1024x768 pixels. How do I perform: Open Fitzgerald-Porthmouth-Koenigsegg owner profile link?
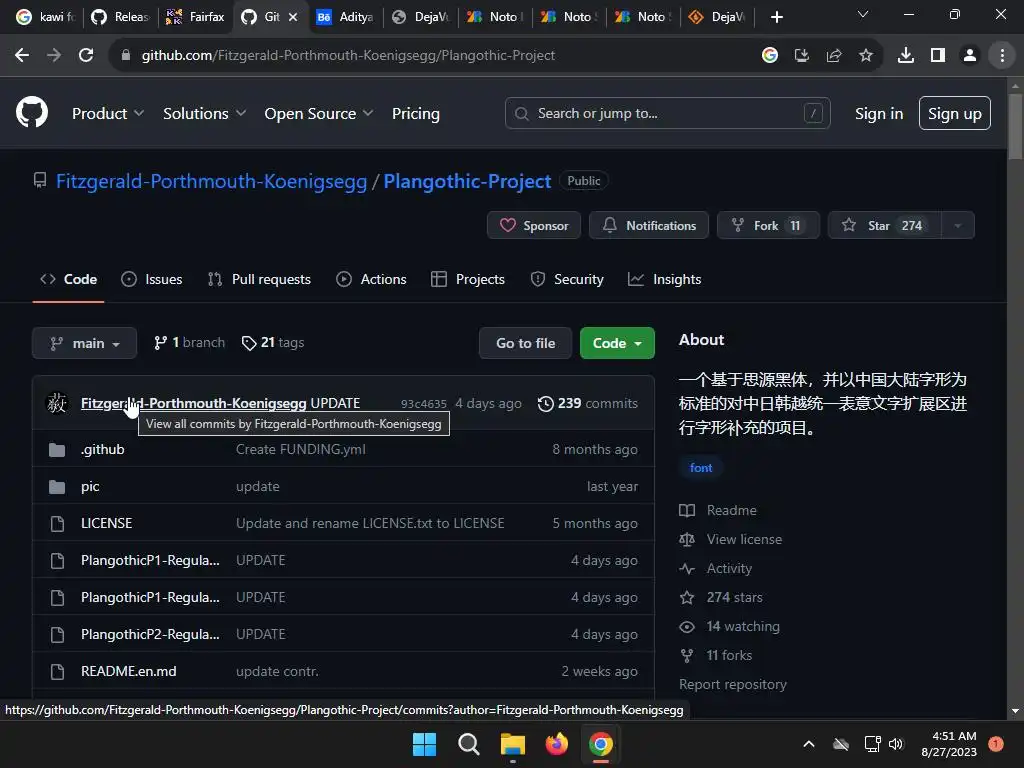coord(212,181)
